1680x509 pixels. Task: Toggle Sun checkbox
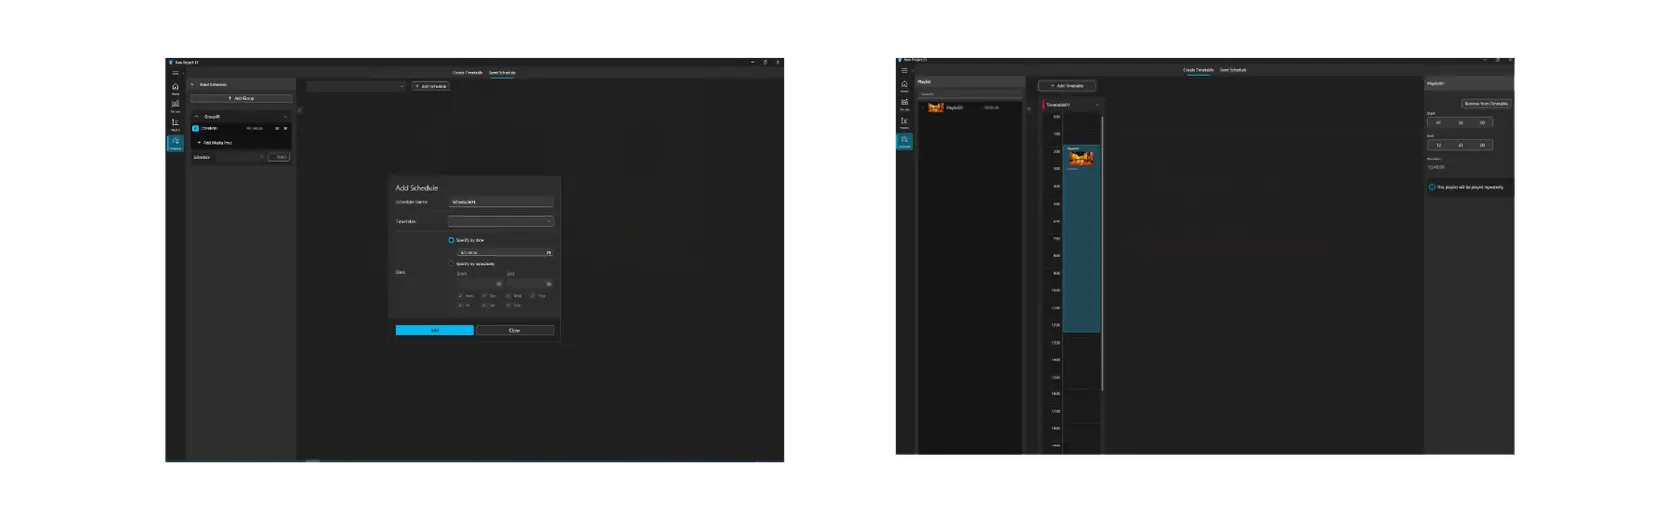[x=508, y=305]
